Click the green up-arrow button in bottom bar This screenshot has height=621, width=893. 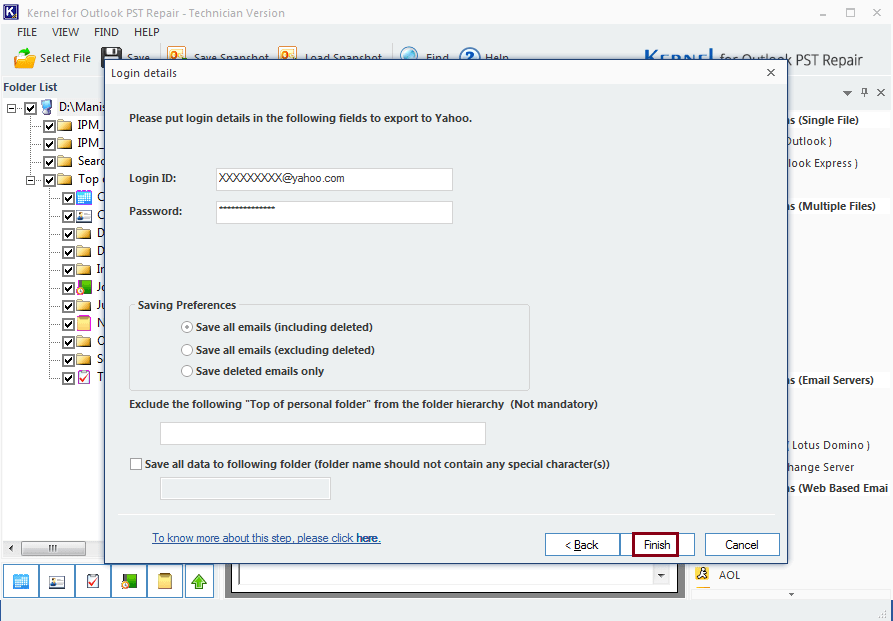[x=199, y=581]
